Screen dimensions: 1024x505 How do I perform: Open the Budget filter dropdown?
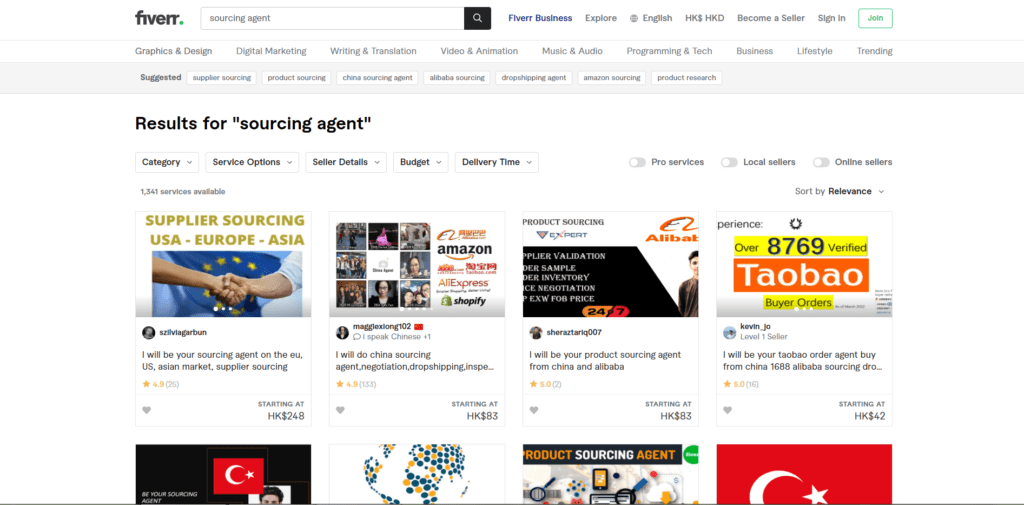[x=420, y=162]
